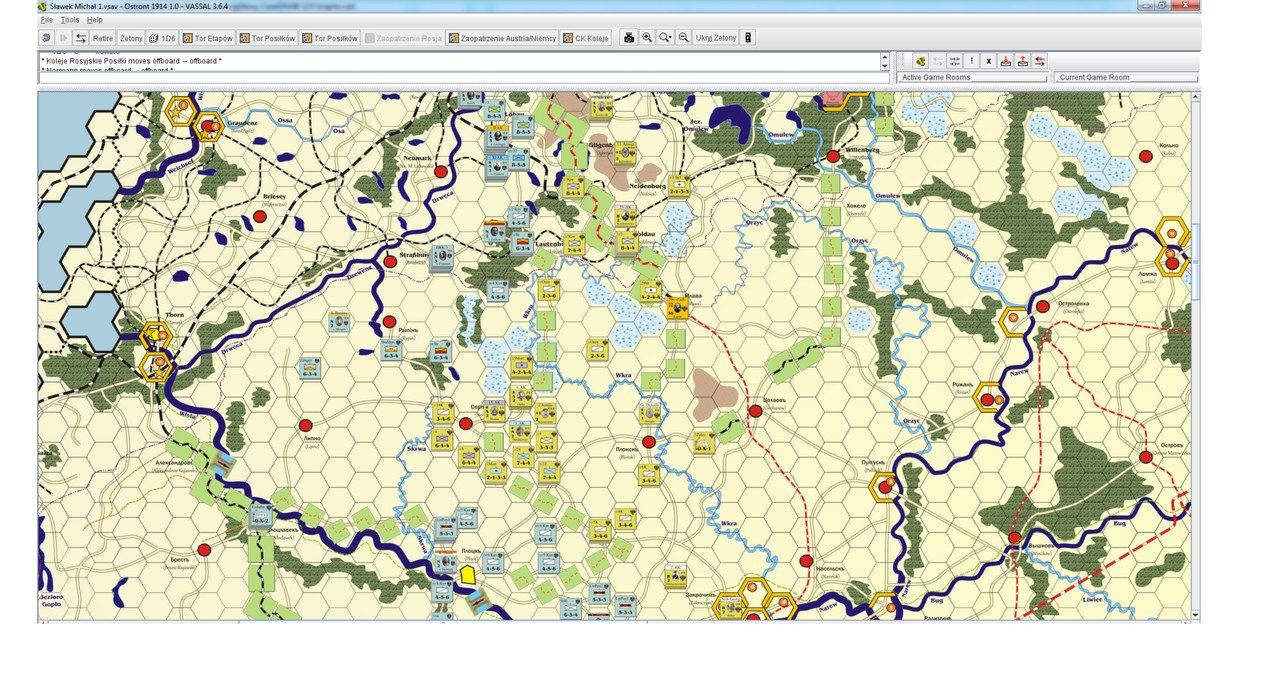Click the red town dot at Кольно
Viewport: 1280px width, 693px height.
coord(1146,157)
